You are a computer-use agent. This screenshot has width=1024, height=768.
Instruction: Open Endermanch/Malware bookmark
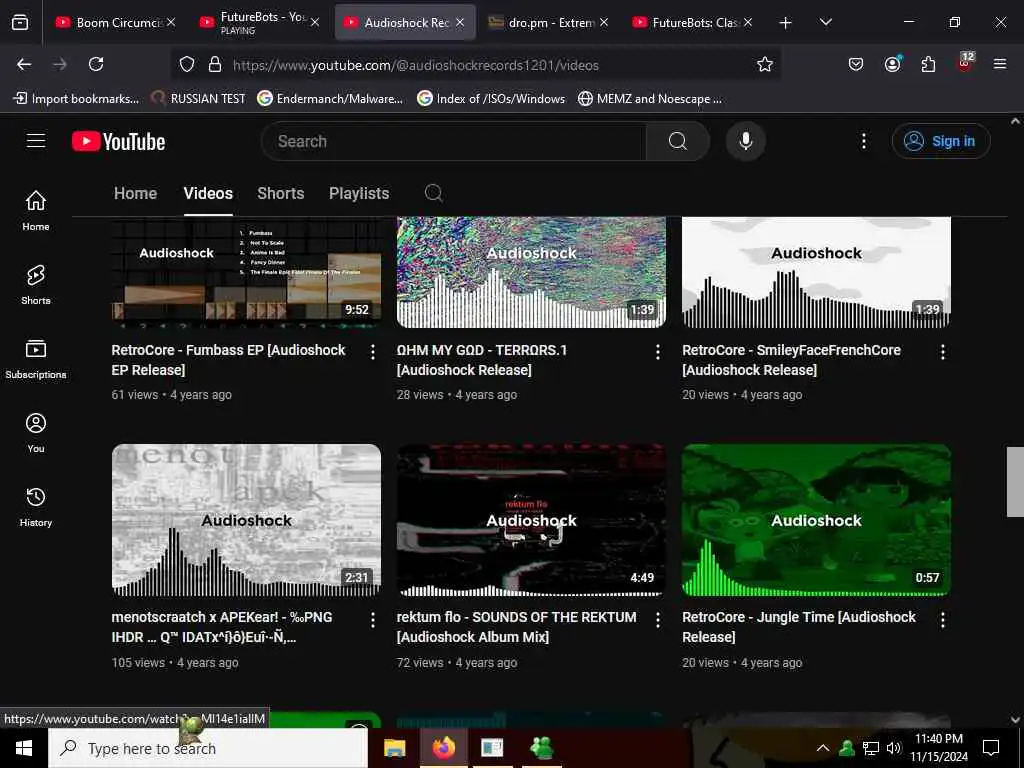330,99
